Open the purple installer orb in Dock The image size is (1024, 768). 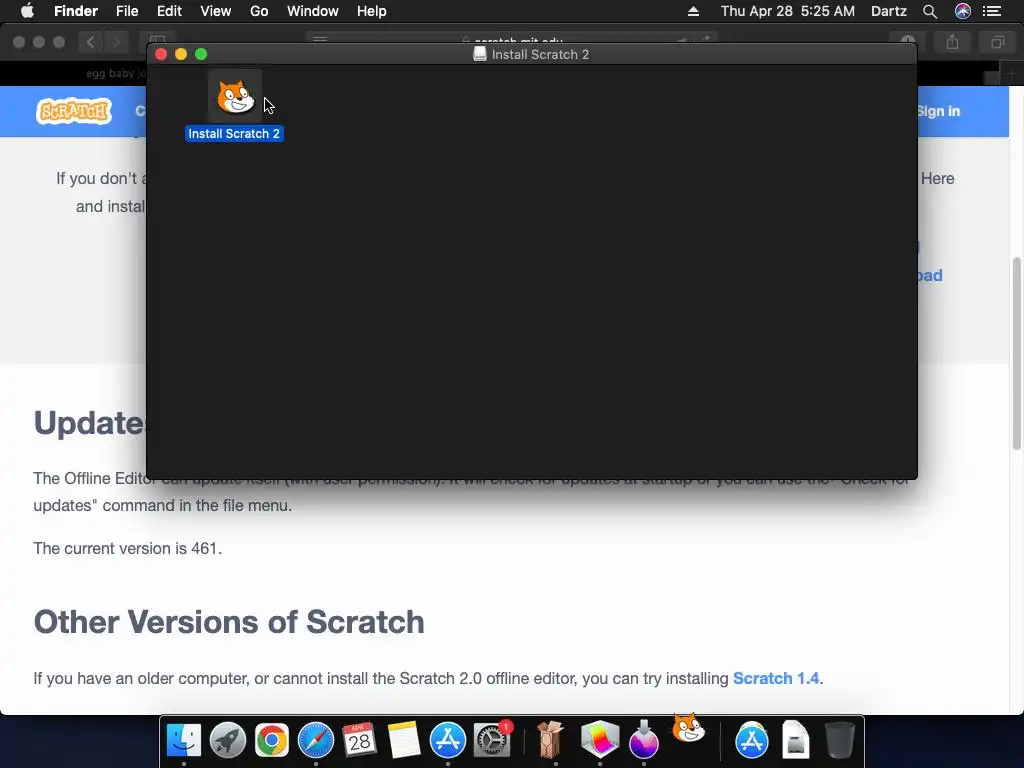[x=644, y=740]
